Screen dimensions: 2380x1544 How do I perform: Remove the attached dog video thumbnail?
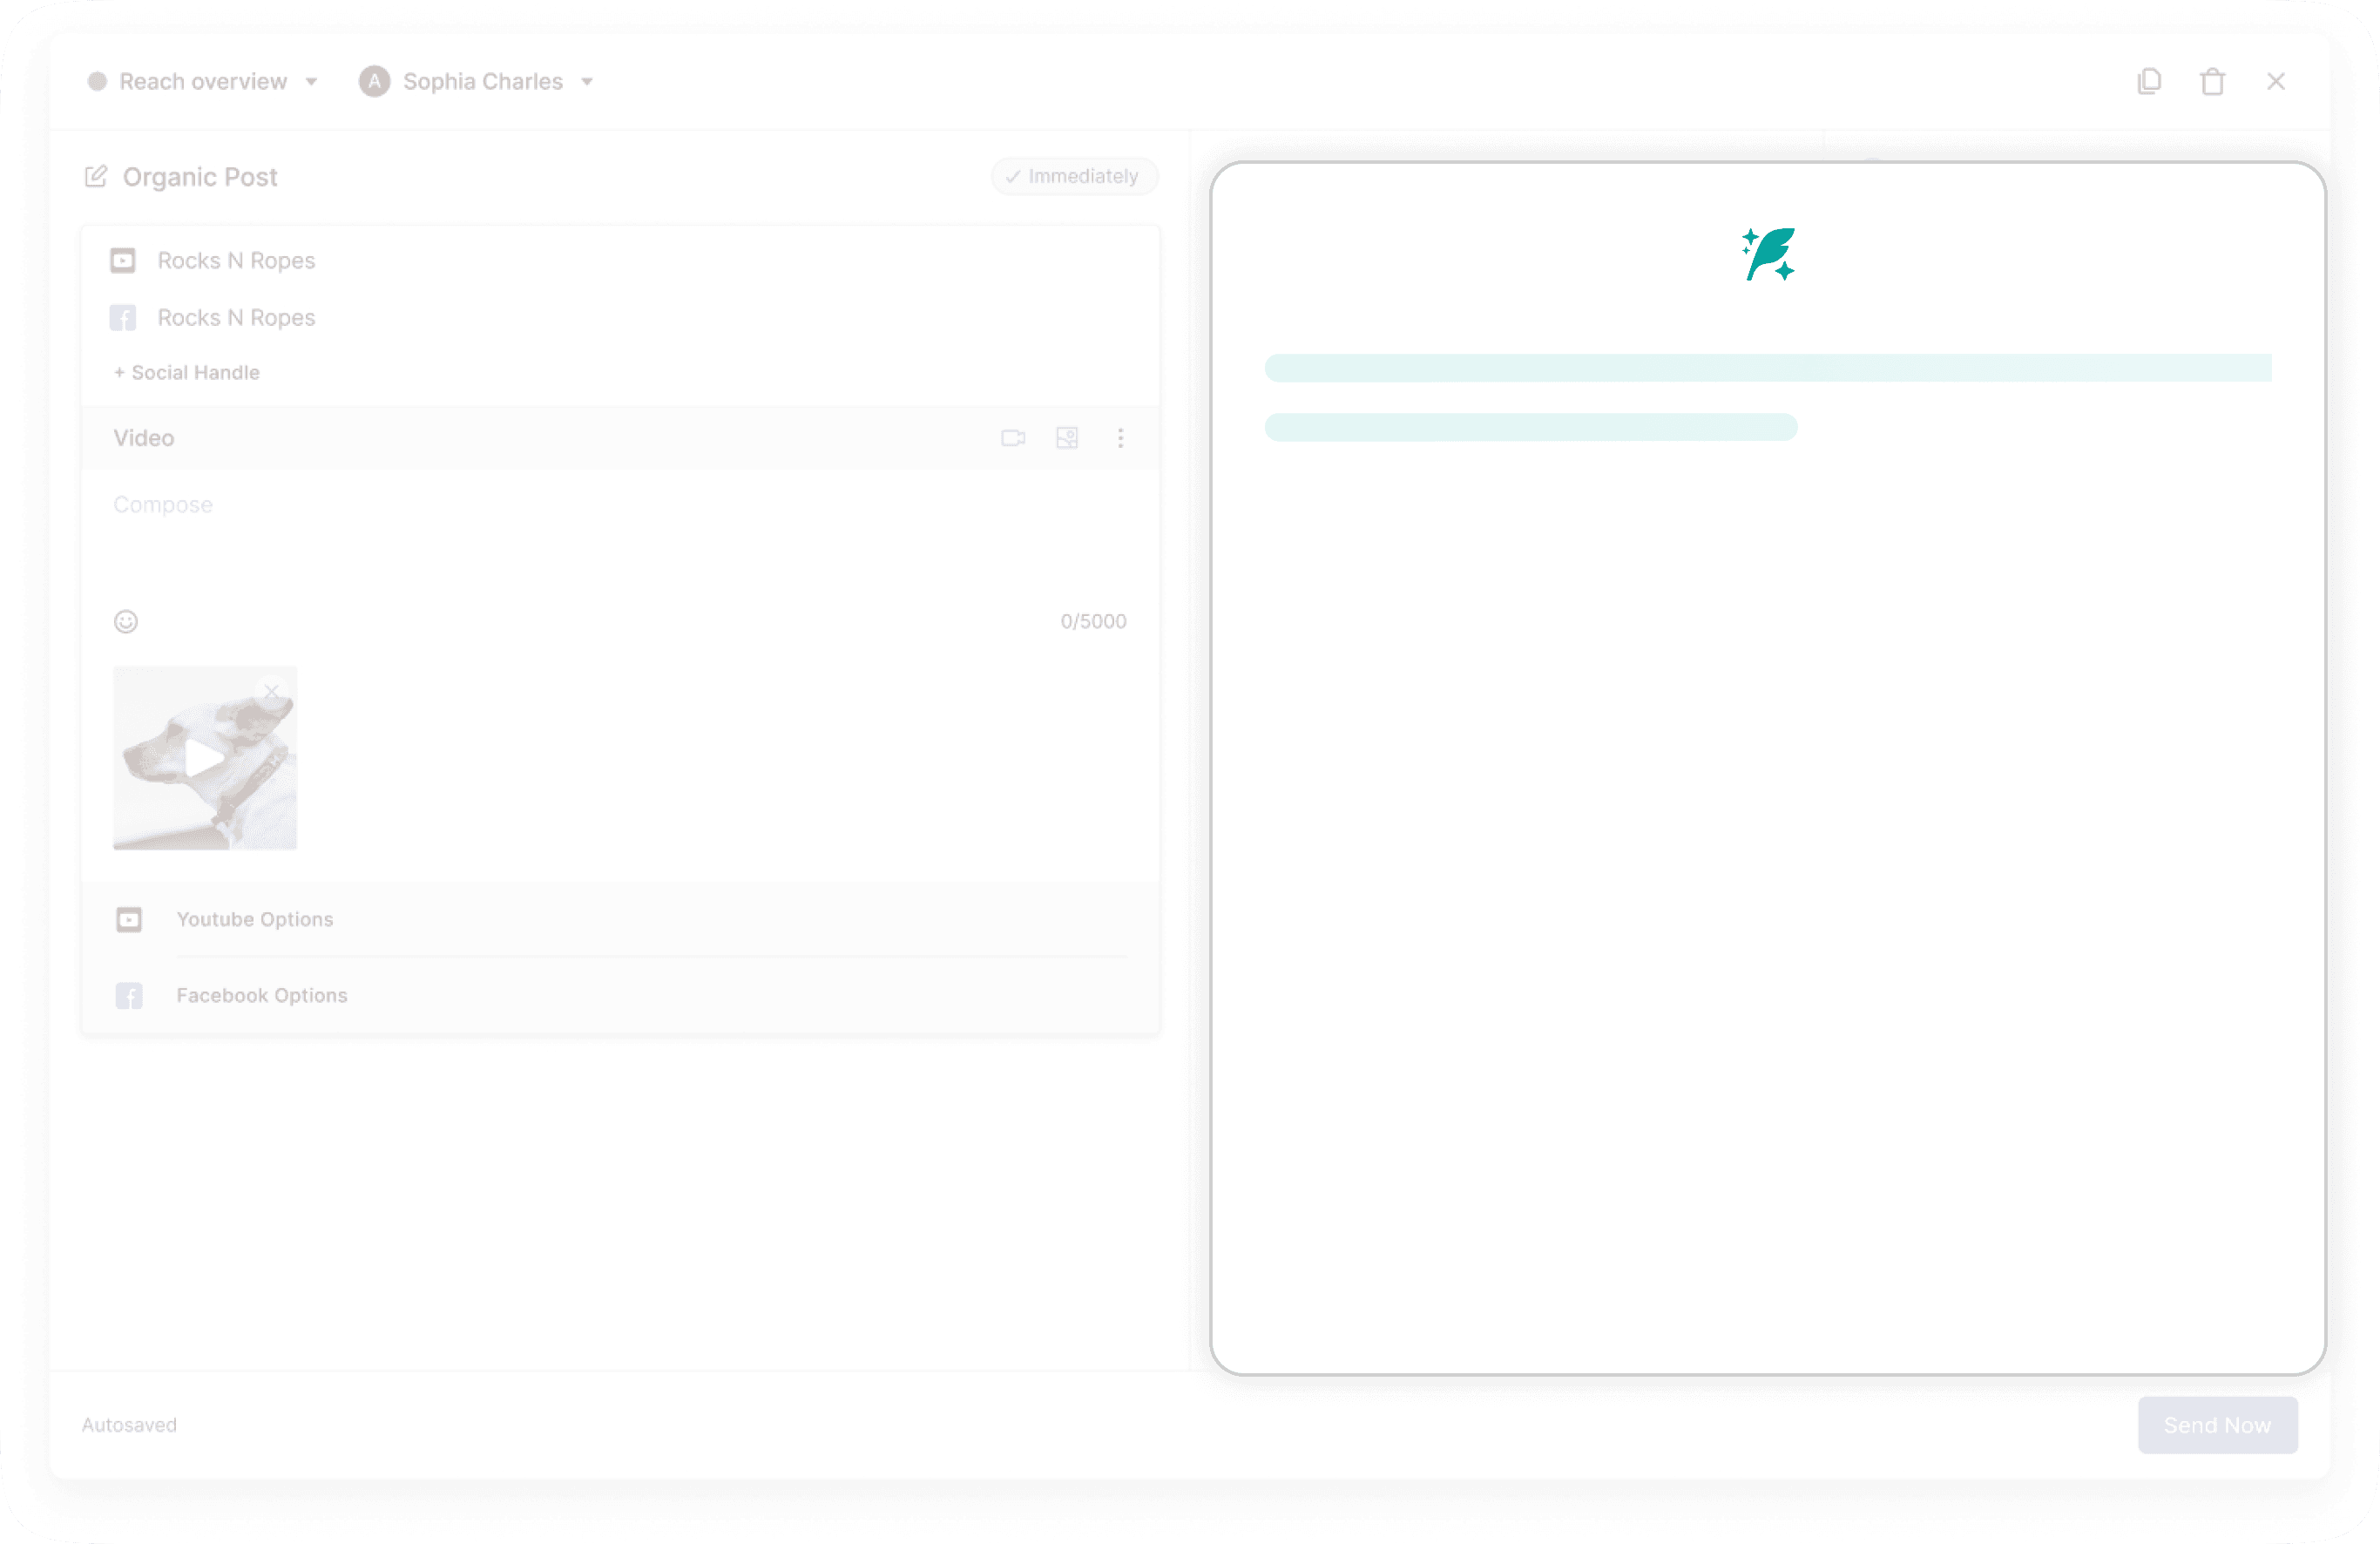(271, 691)
